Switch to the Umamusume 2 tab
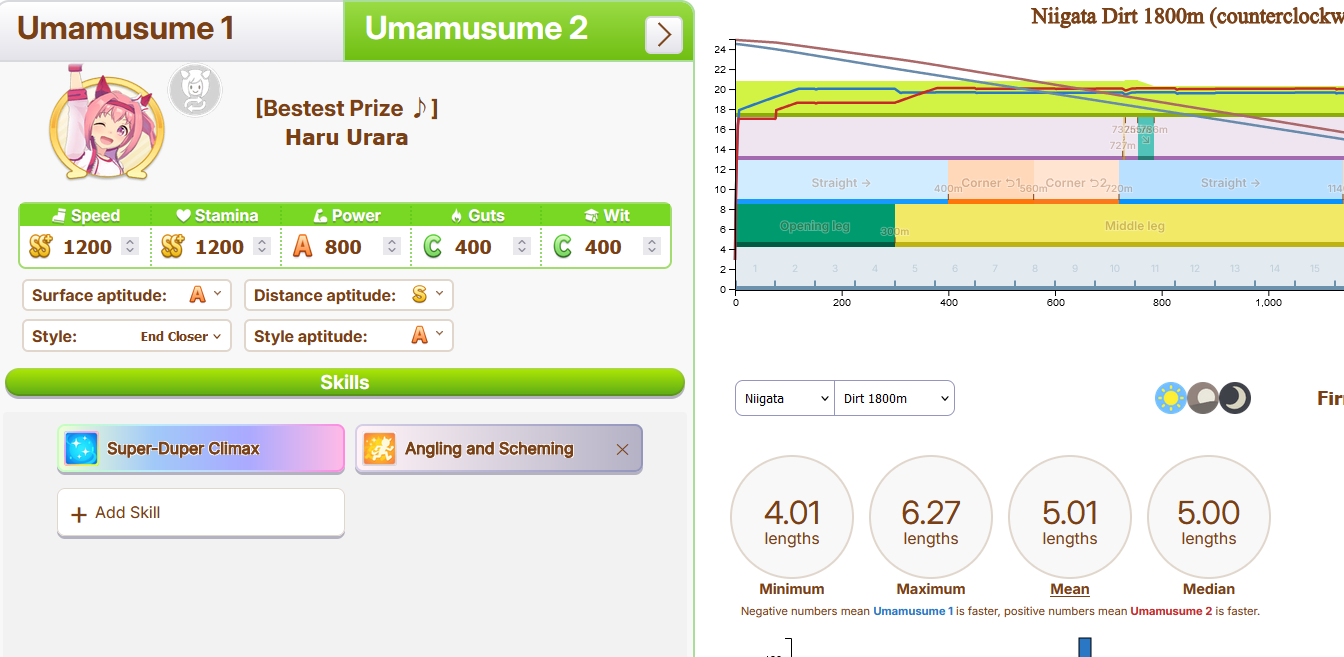Image resolution: width=1344 pixels, height=657 pixels. [519, 30]
